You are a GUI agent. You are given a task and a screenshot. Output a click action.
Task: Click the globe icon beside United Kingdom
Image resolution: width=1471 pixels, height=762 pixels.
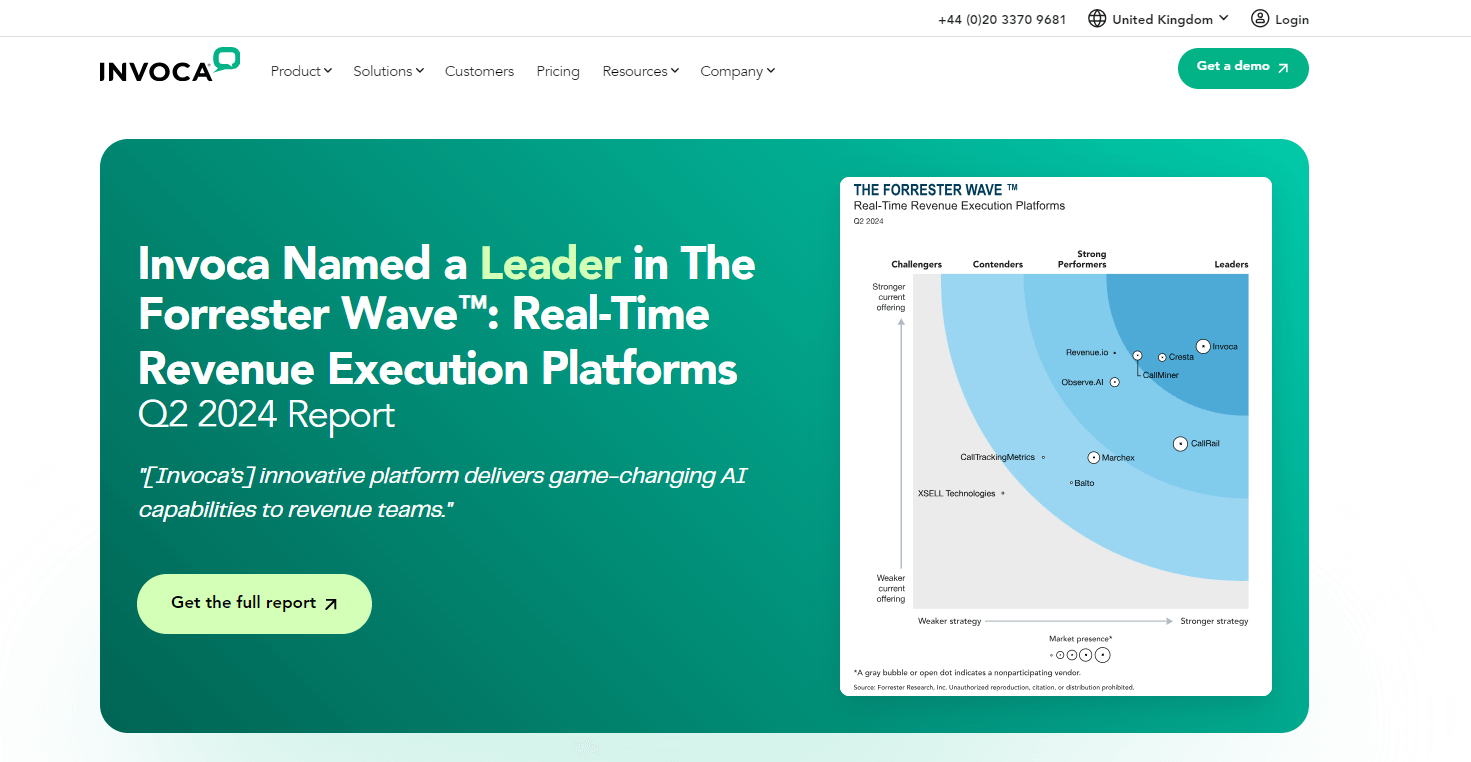click(x=1097, y=19)
